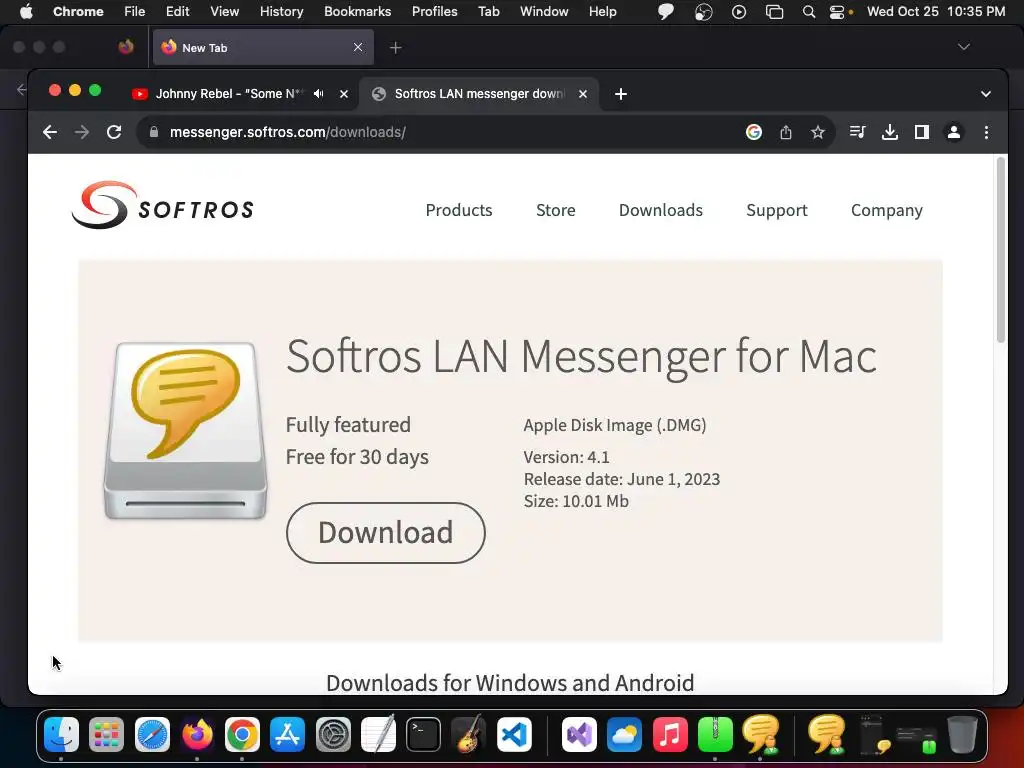The image size is (1024, 768).
Task: Click the messenger status menu bar icon
Action: click(x=665, y=11)
